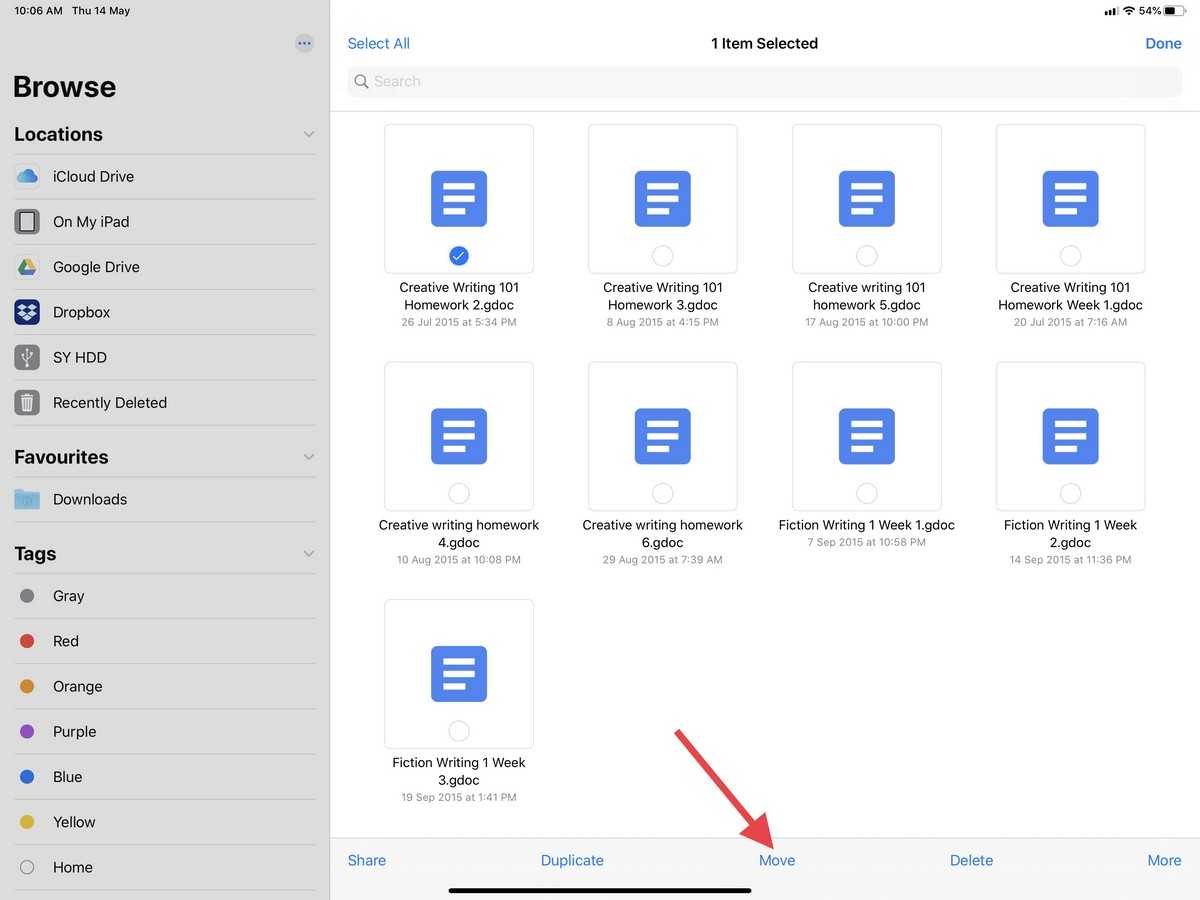Click the Dropbox logo icon
The width and height of the screenshot is (1200, 900).
point(27,312)
